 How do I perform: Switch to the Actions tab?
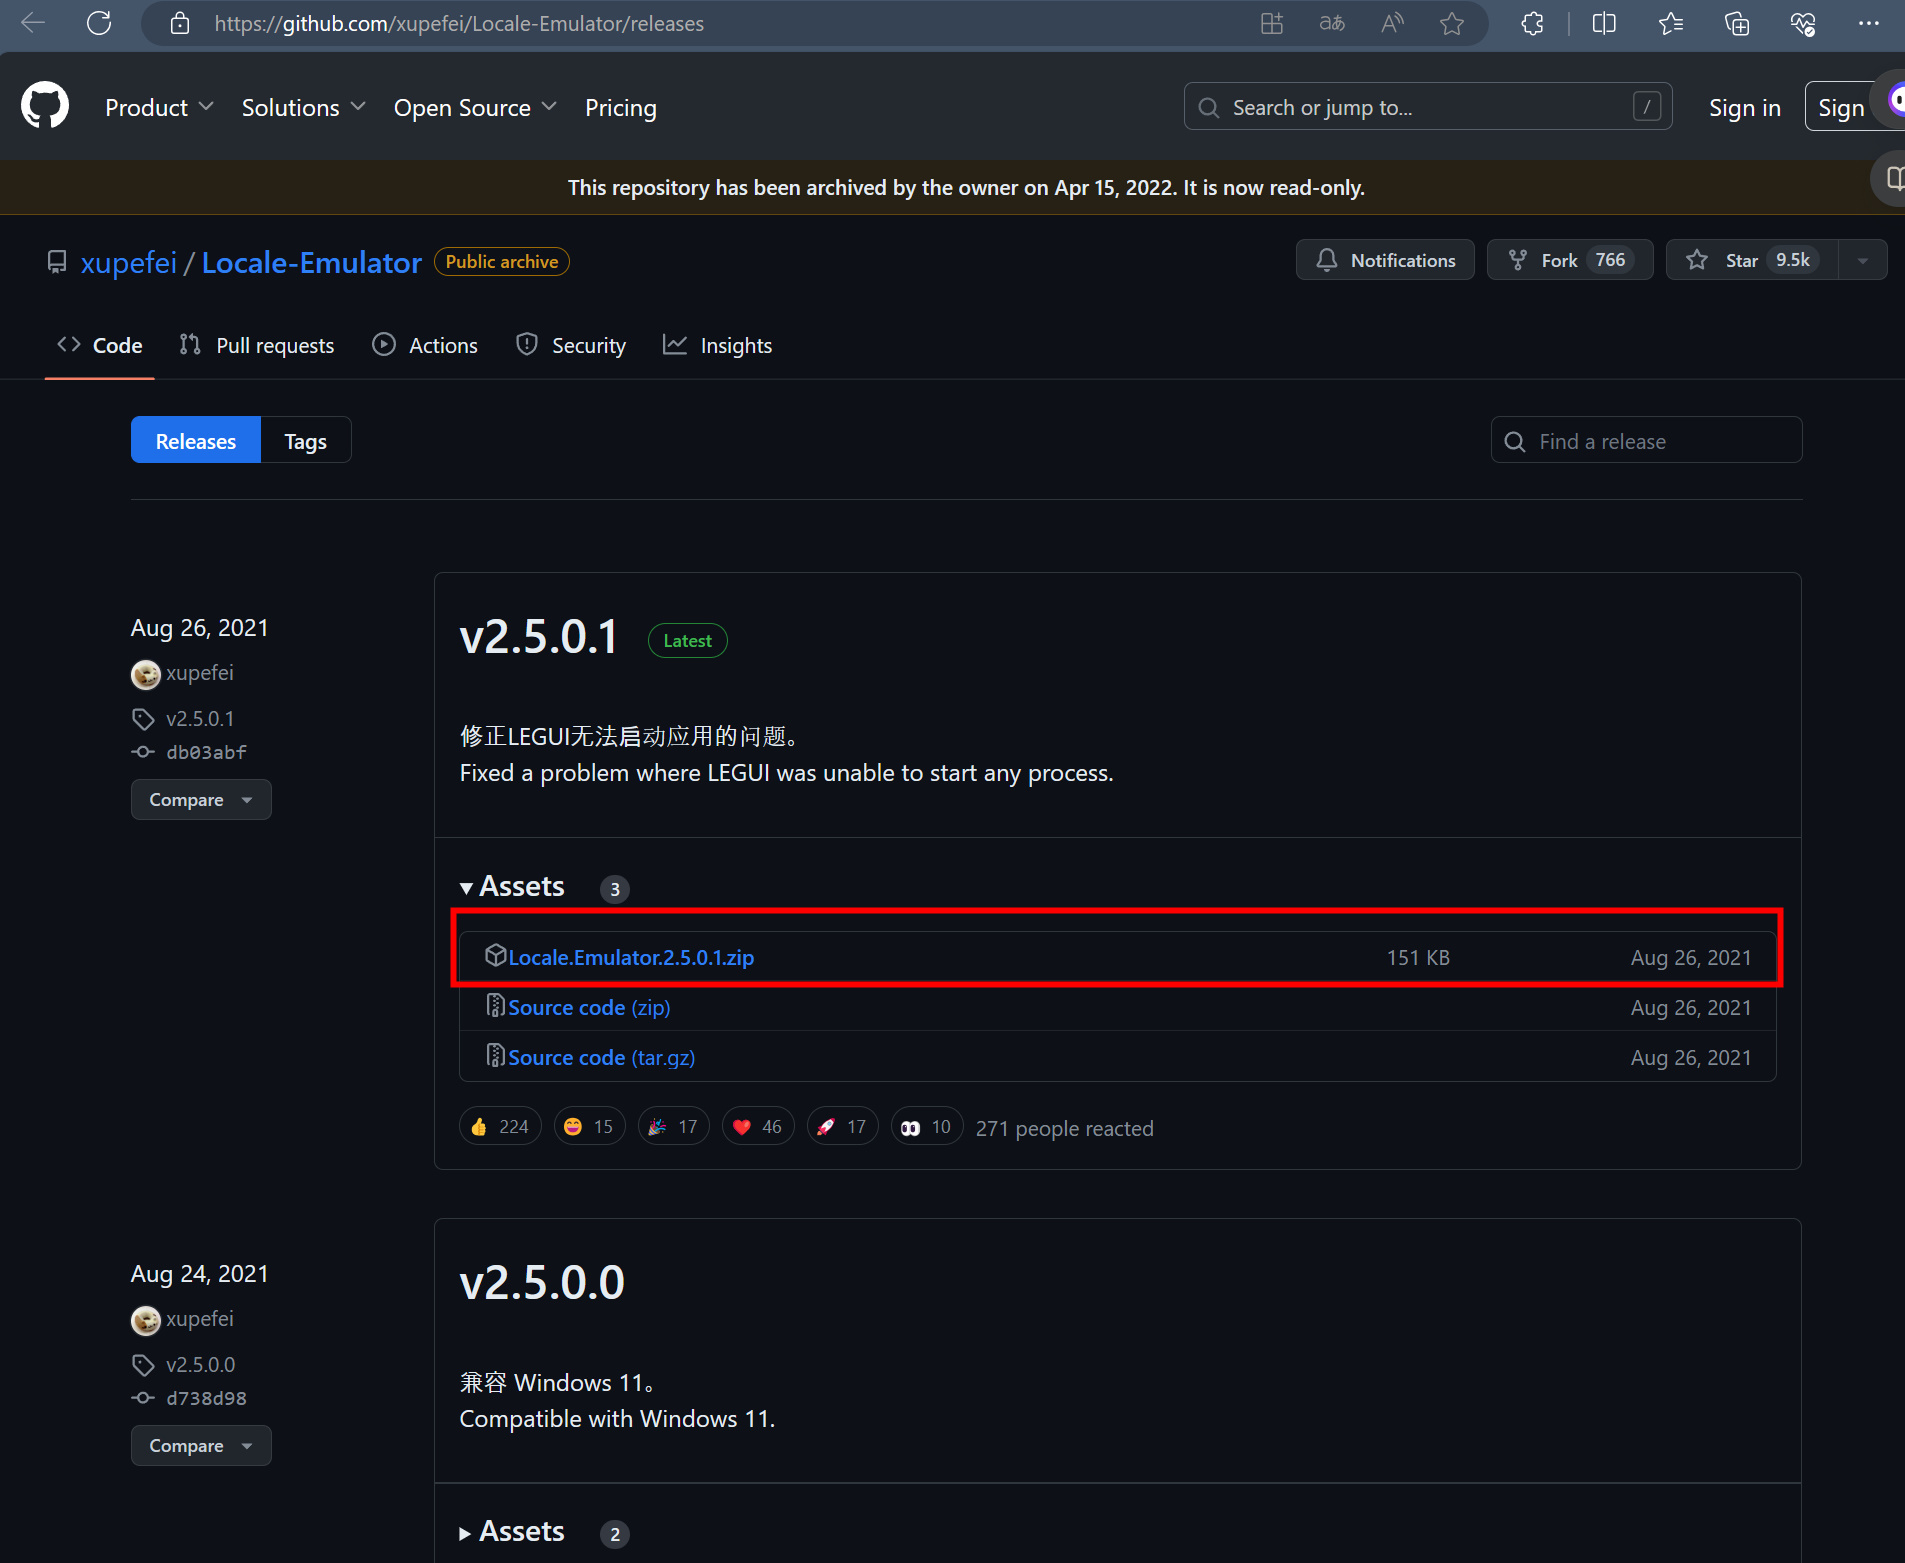[x=425, y=345]
